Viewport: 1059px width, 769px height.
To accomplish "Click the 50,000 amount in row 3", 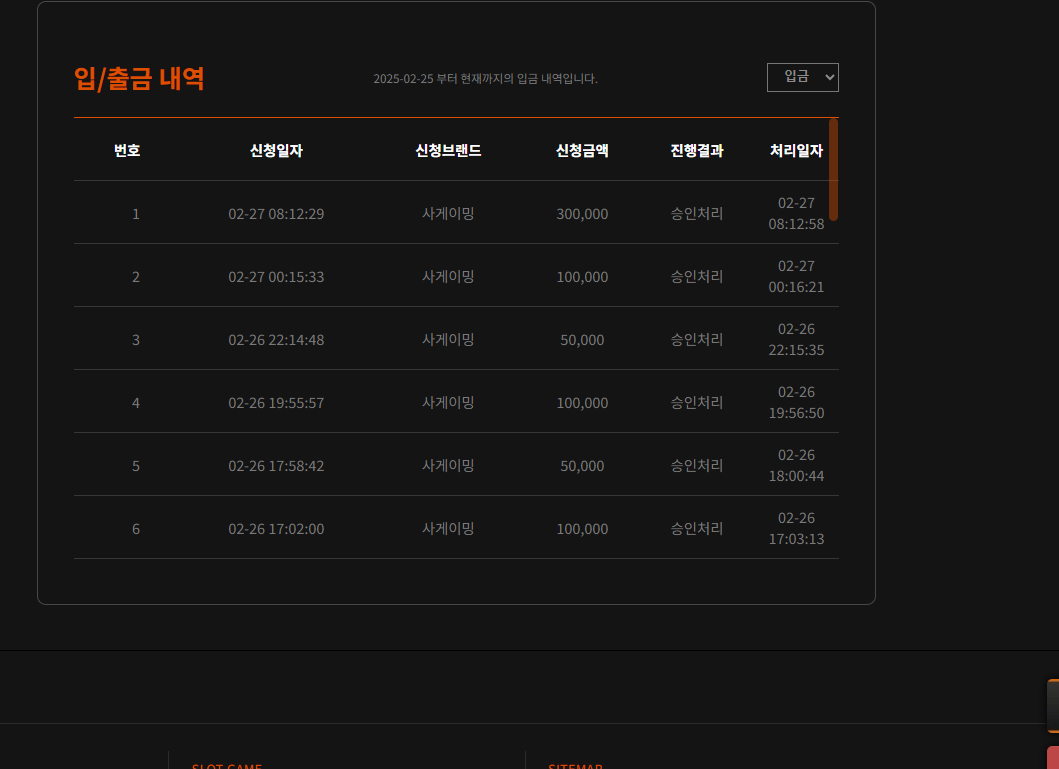I will (x=582, y=340).
